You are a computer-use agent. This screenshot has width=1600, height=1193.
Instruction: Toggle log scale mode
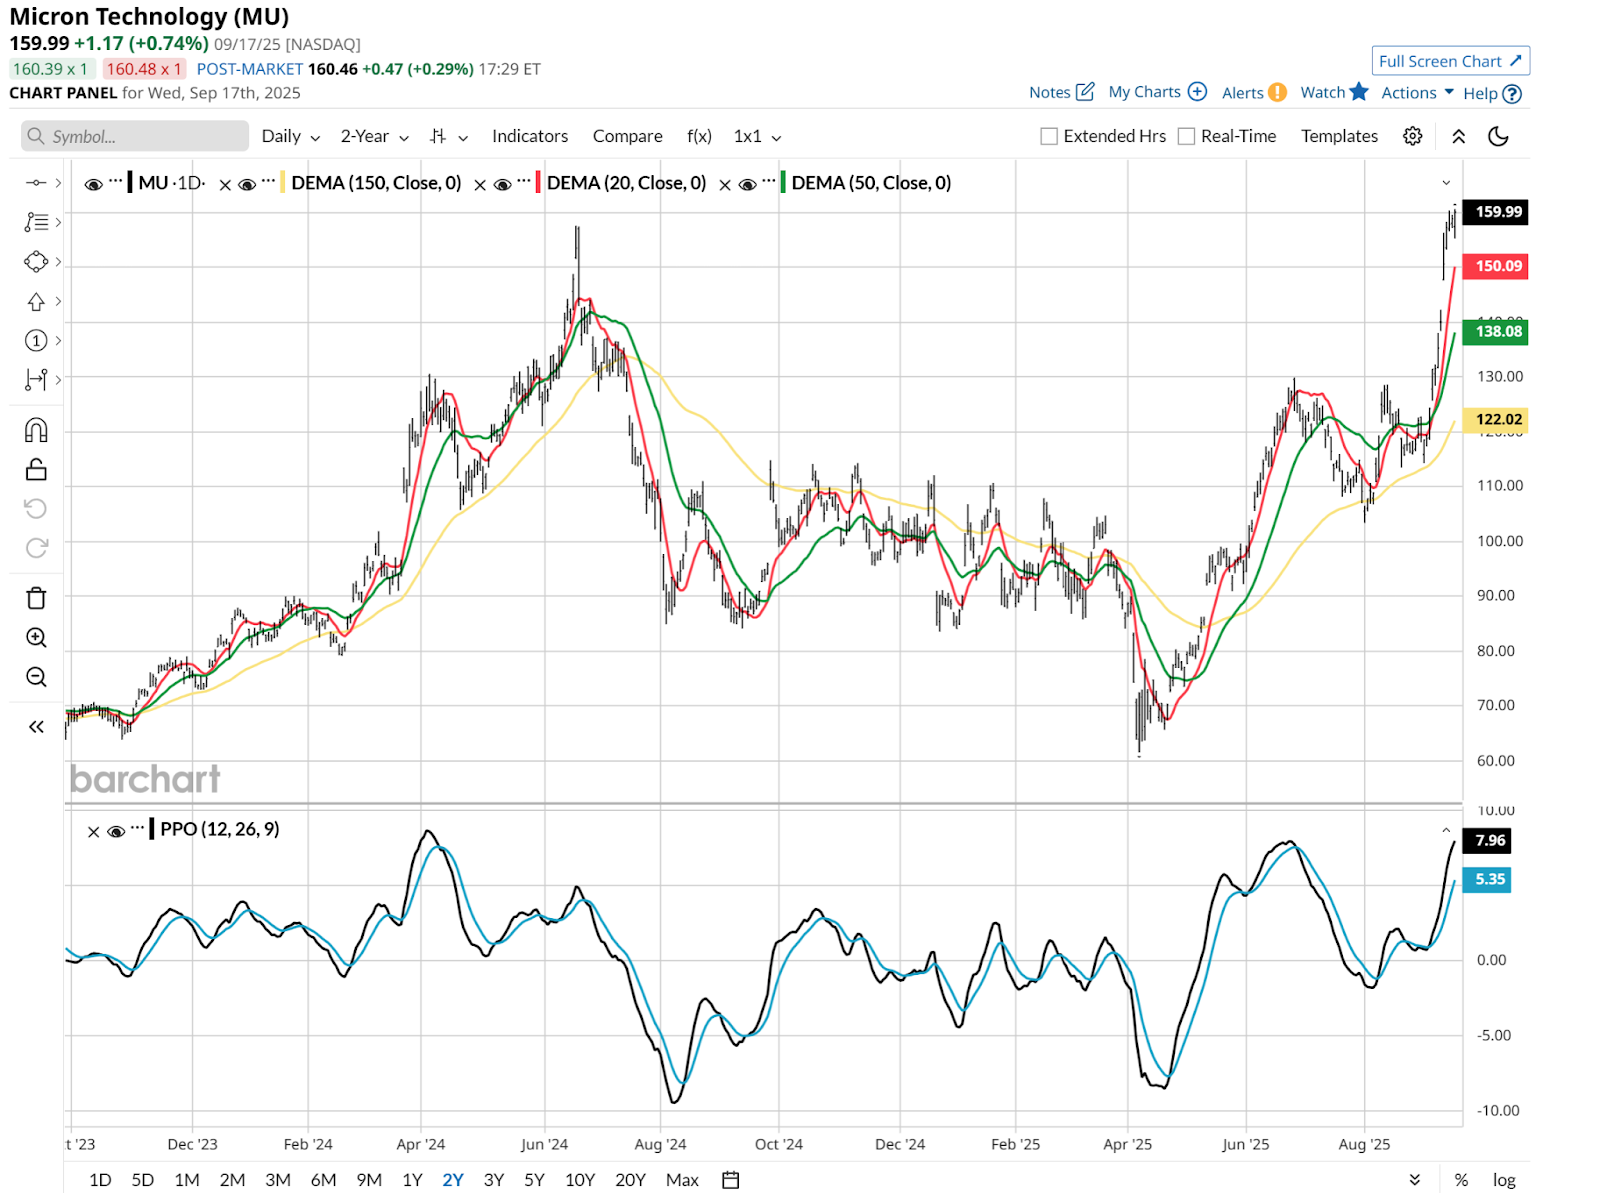click(x=1504, y=1180)
